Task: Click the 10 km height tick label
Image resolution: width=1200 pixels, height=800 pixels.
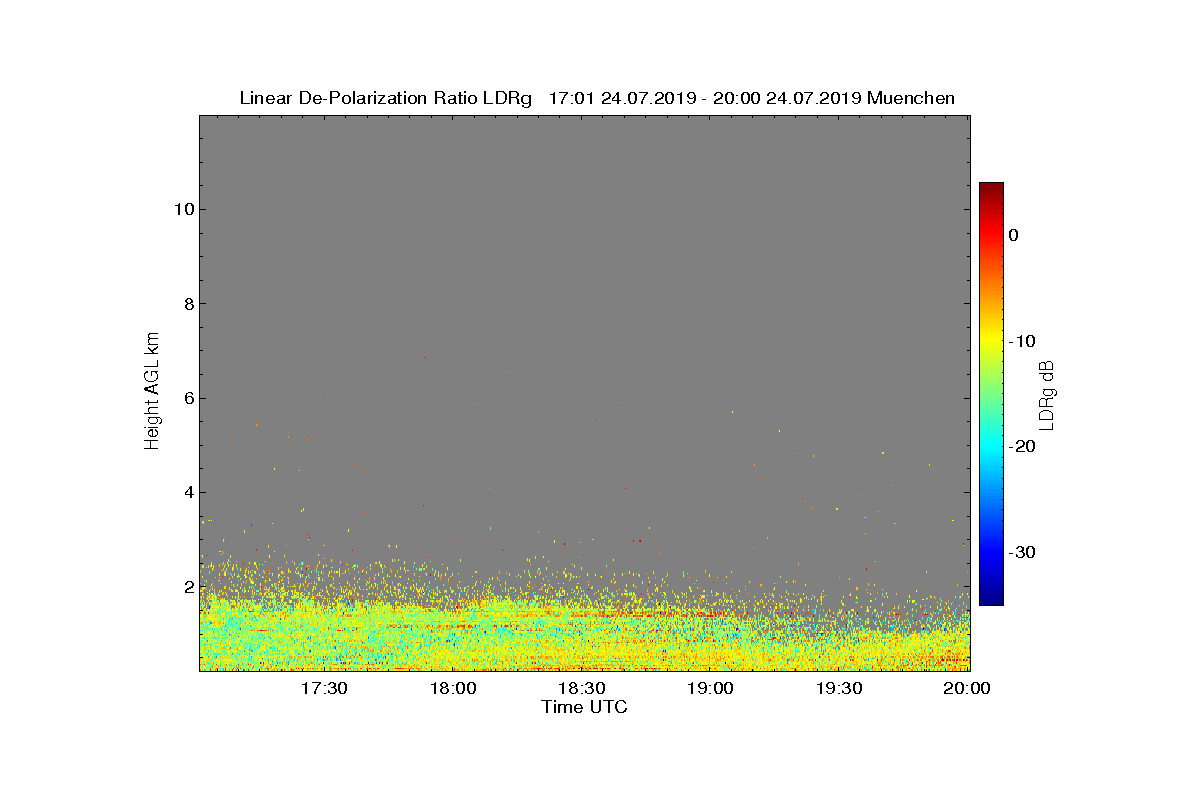Action: click(183, 209)
